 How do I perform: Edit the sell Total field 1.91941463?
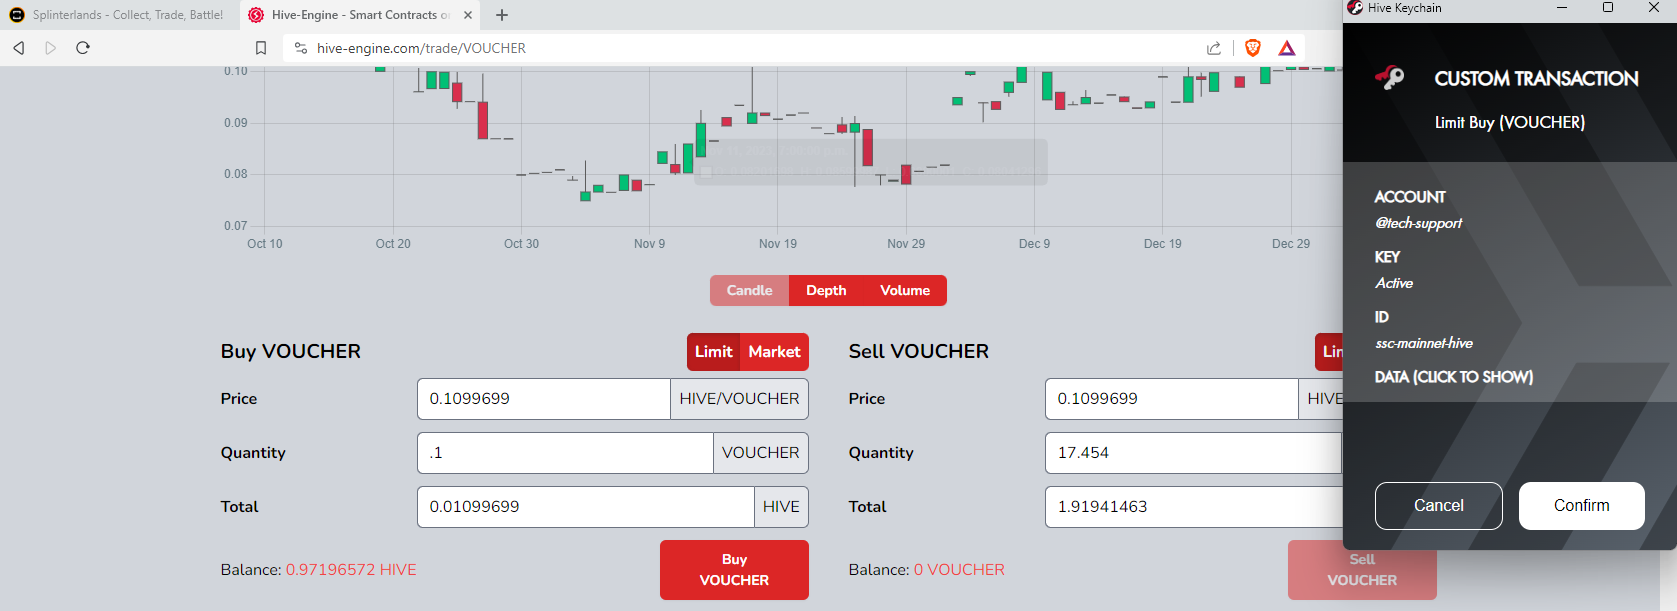click(x=1194, y=507)
